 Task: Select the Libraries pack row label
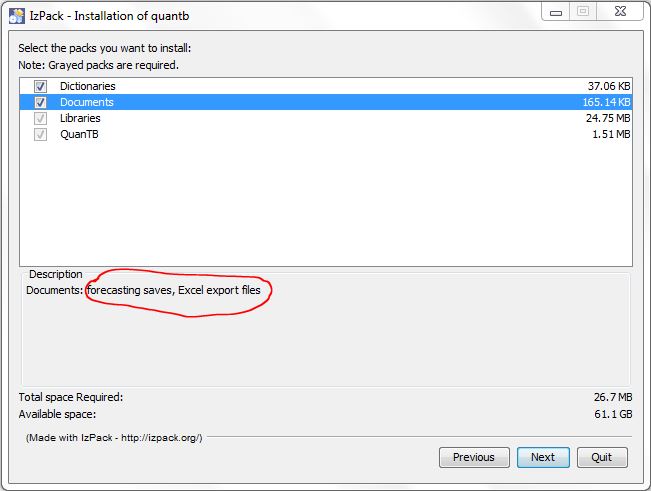click(80, 118)
